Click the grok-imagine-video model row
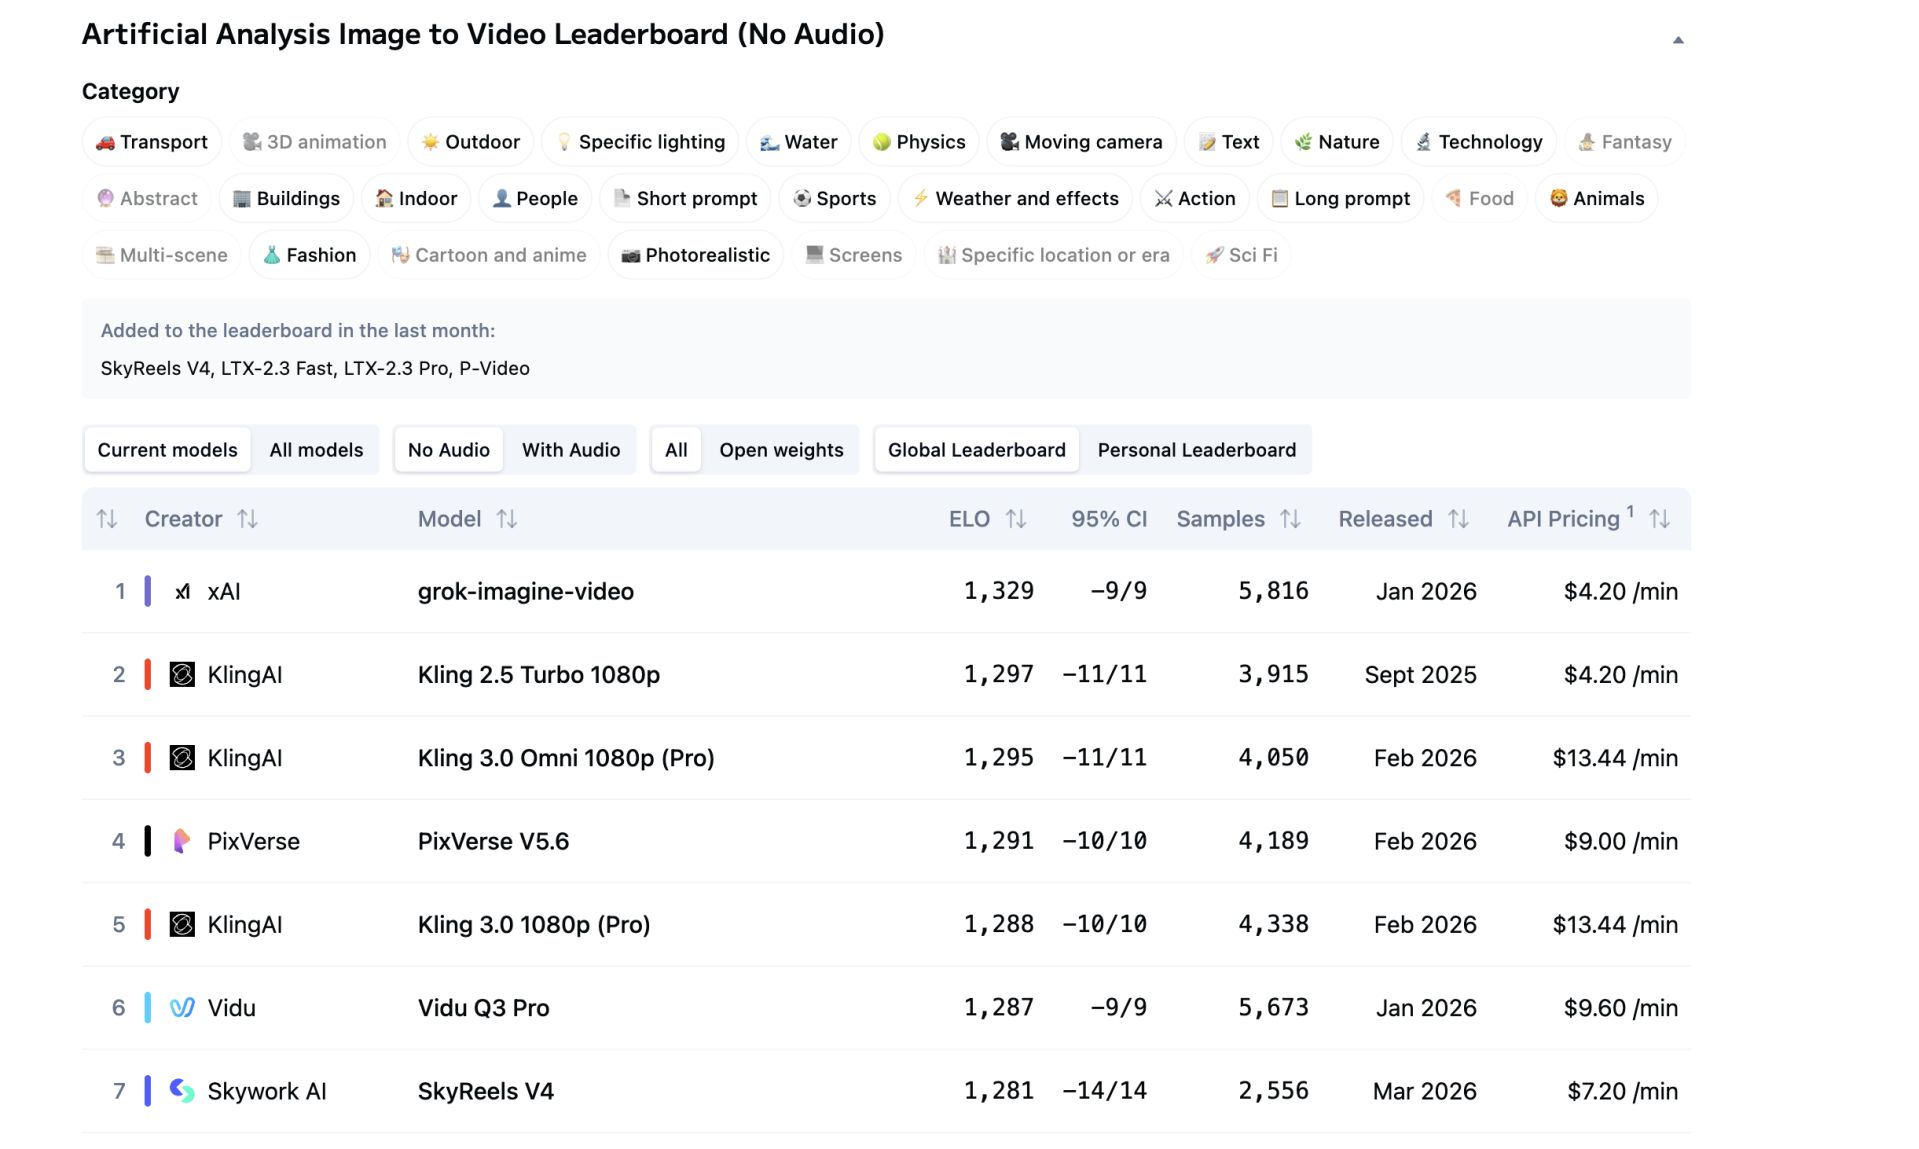The image size is (1919, 1149). pyautogui.click(x=525, y=592)
